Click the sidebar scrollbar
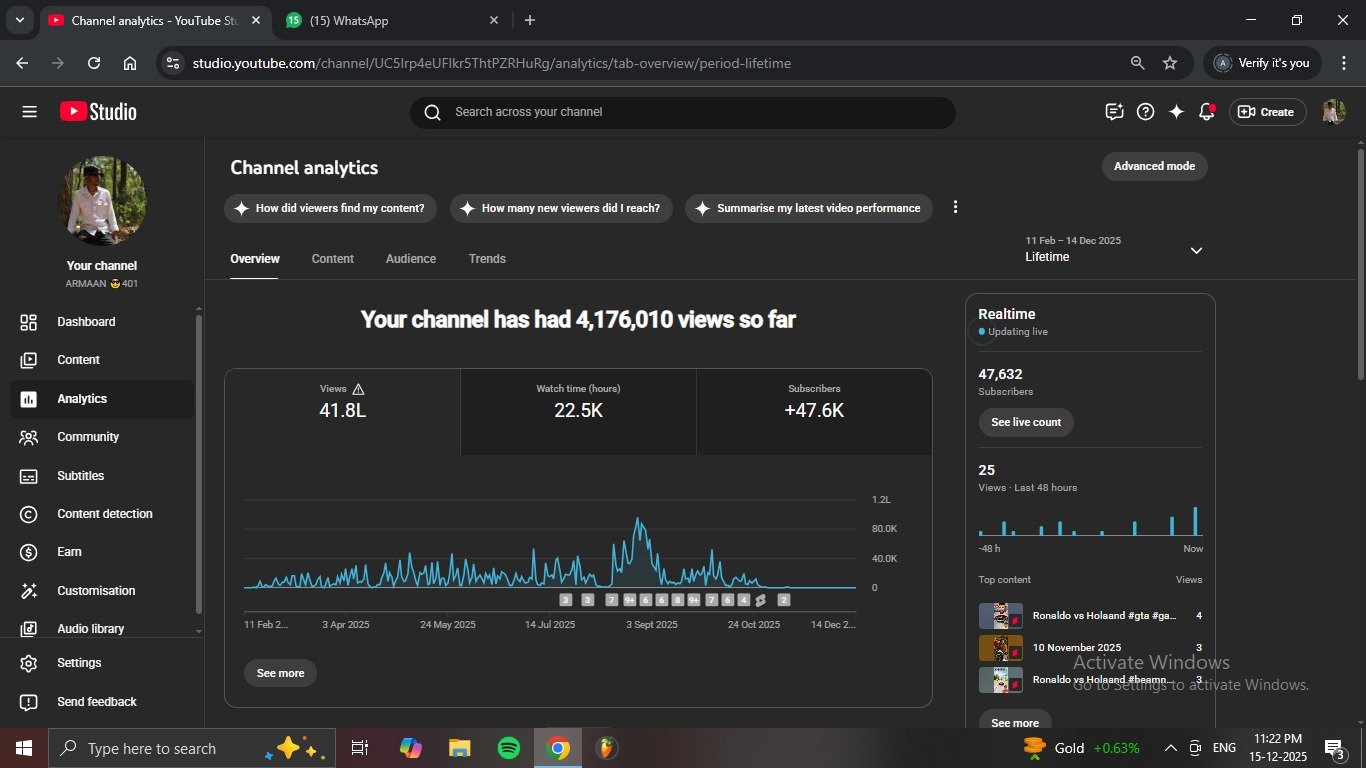The image size is (1366, 768). point(198,460)
